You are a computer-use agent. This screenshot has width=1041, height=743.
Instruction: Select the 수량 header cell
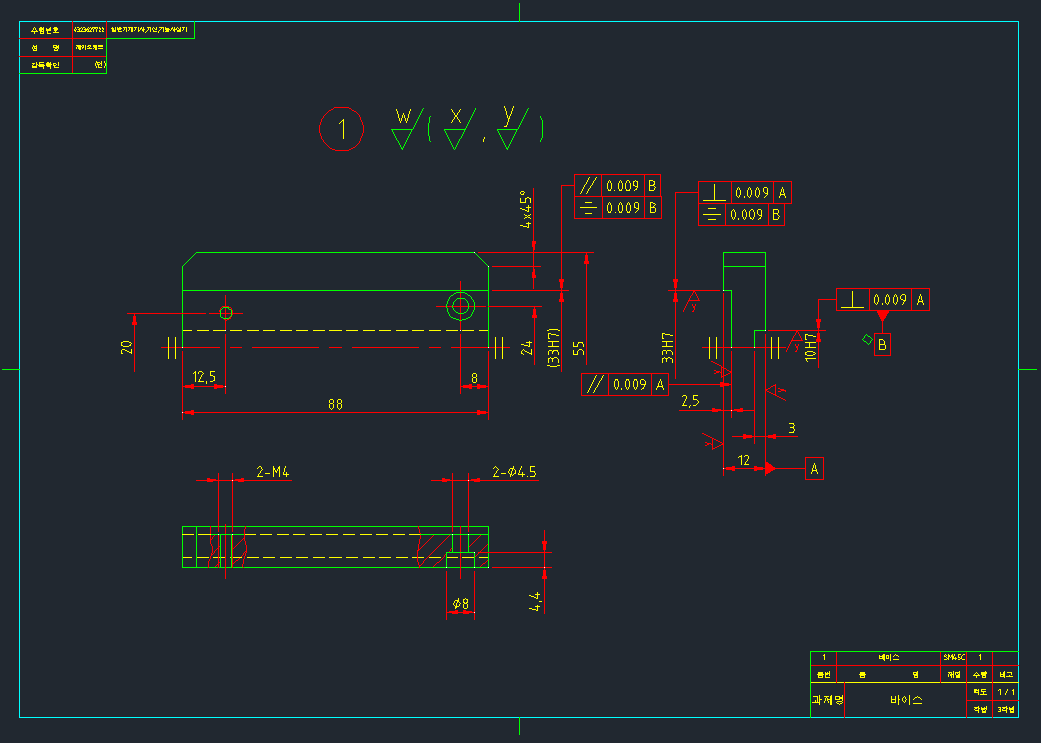point(980,674)
